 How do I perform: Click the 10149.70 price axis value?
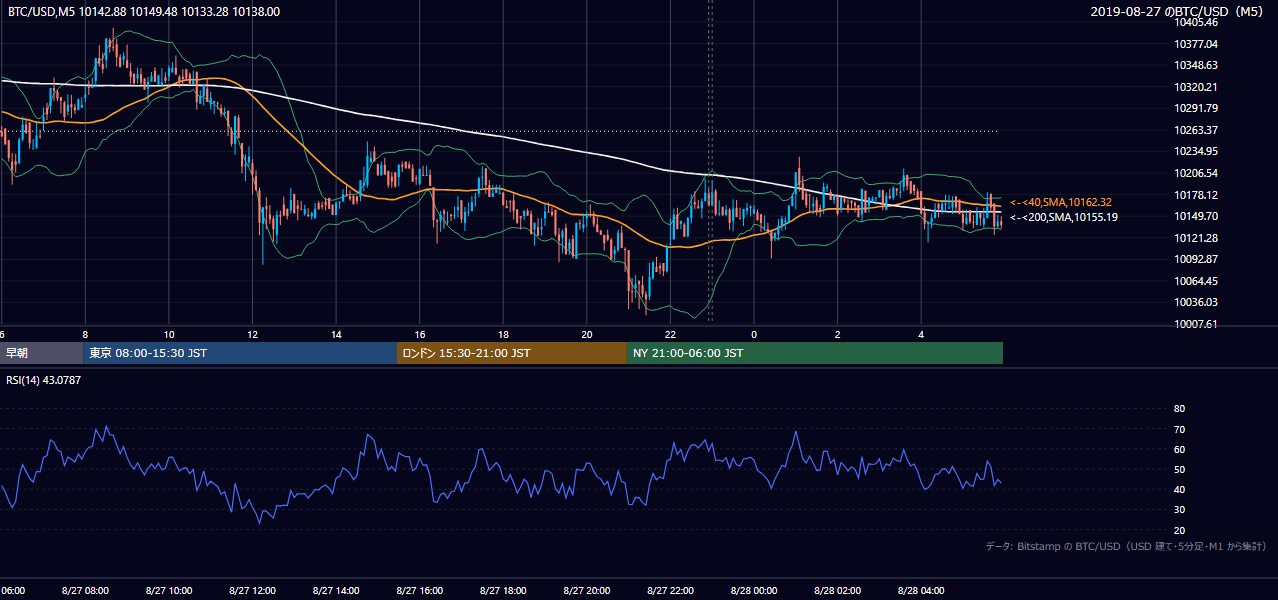(1195, 216)
